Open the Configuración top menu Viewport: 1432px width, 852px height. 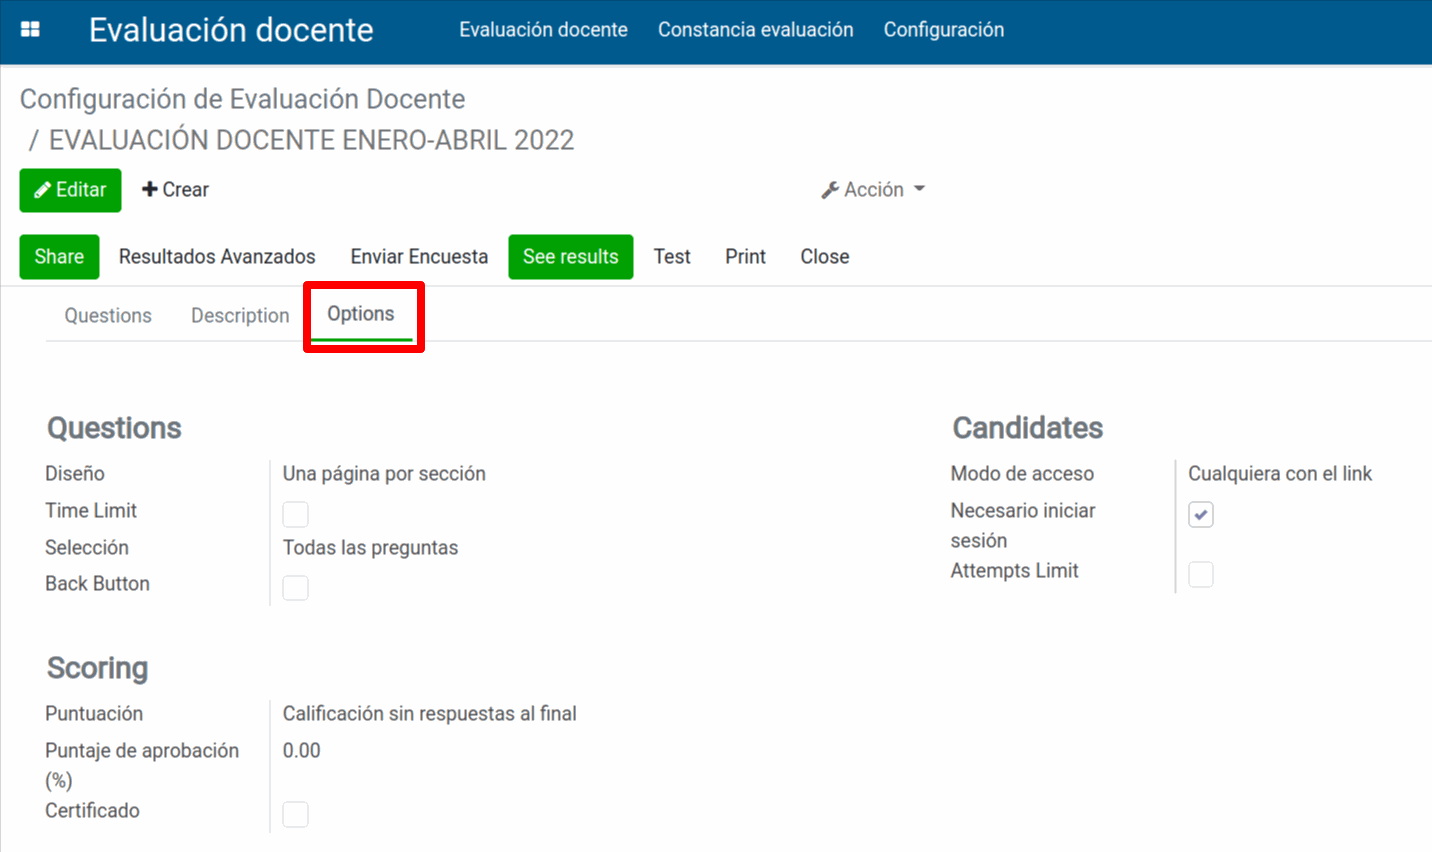pos(943,30)
